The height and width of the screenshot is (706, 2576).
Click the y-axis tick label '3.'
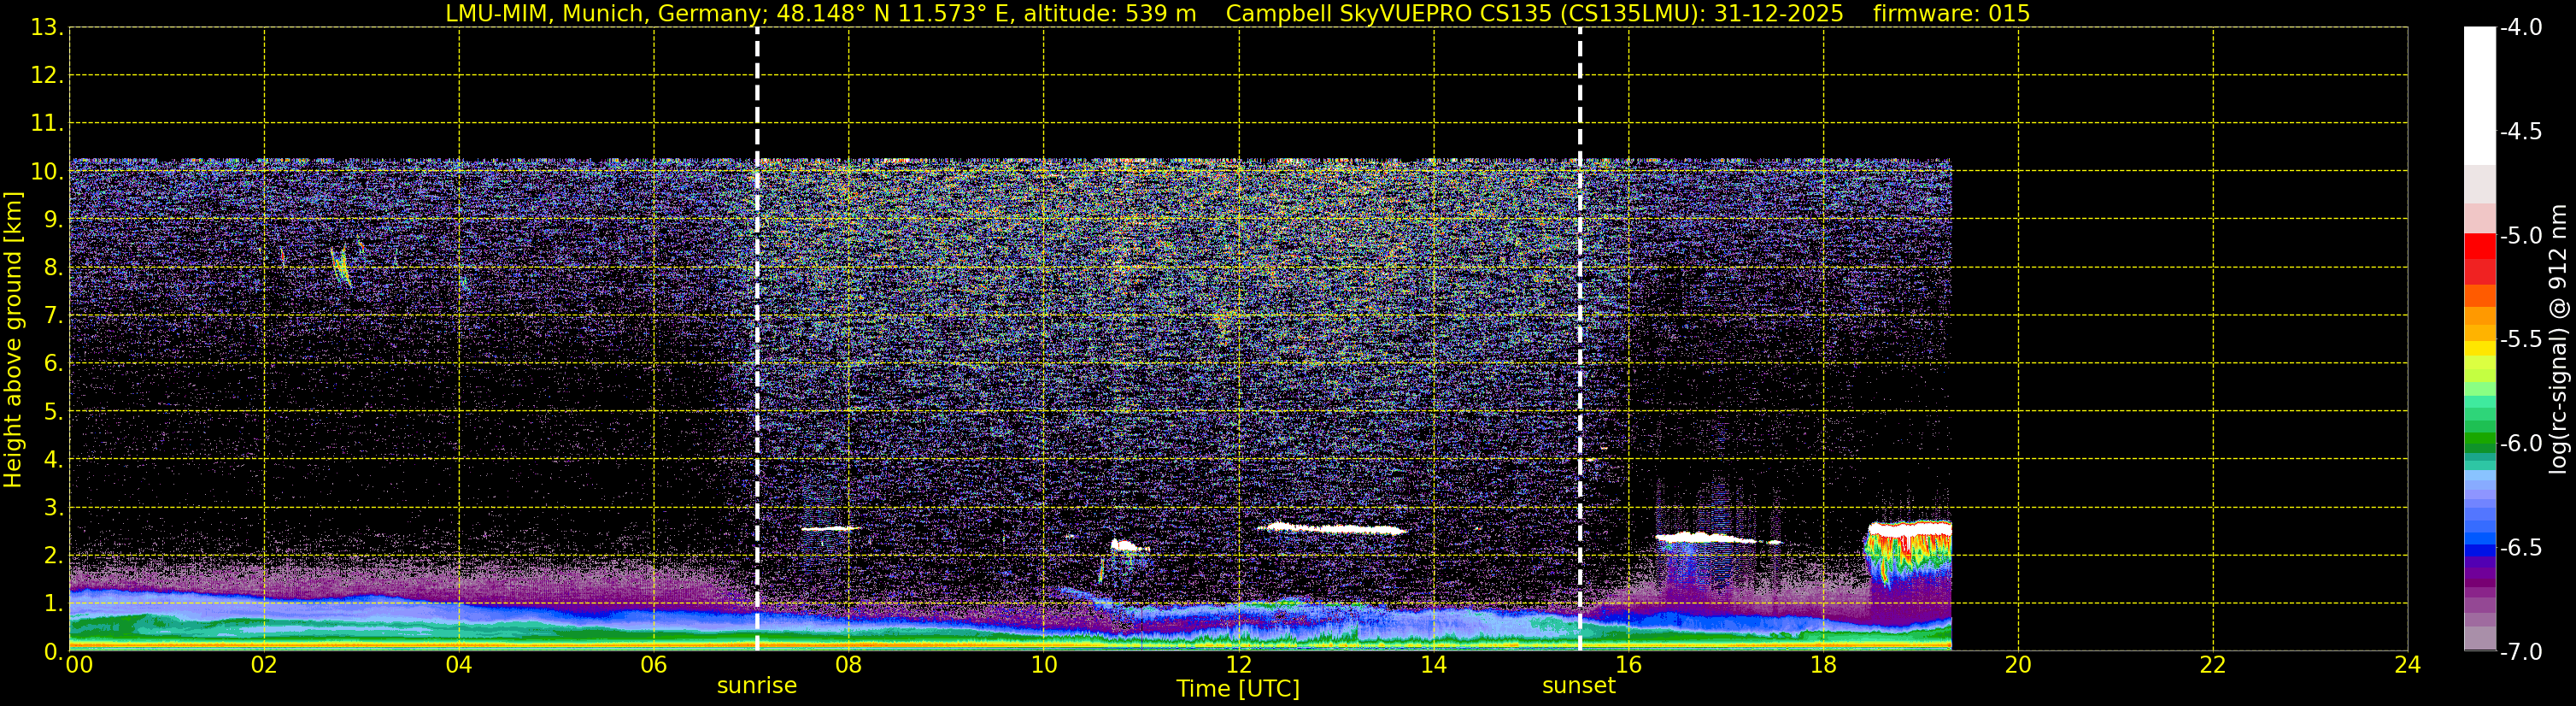coord(53,507)
